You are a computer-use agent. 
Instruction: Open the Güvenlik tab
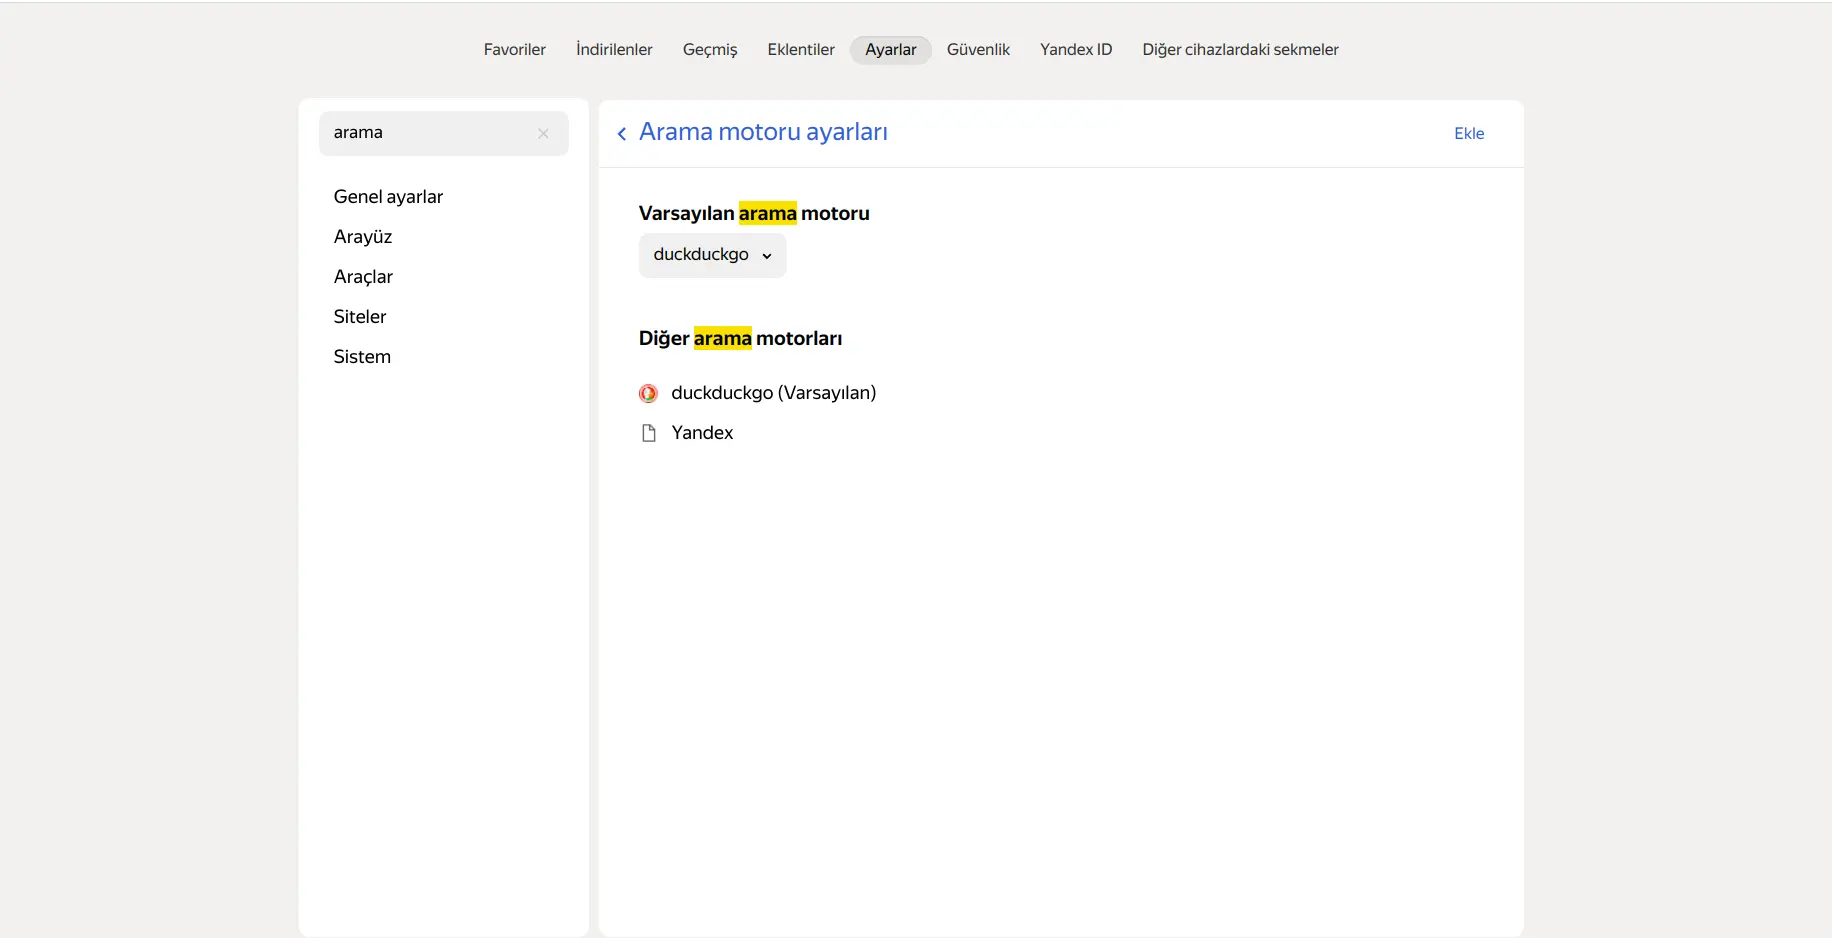(x=978, y=50)
